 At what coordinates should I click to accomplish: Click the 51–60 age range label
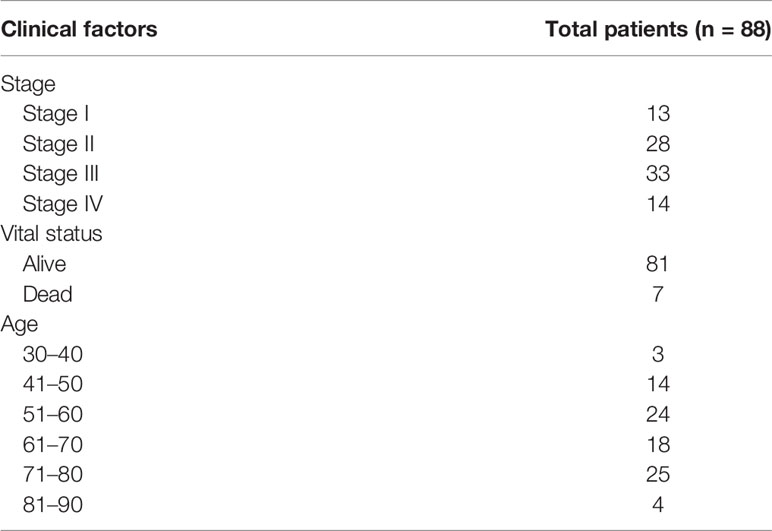click(53, 414)
